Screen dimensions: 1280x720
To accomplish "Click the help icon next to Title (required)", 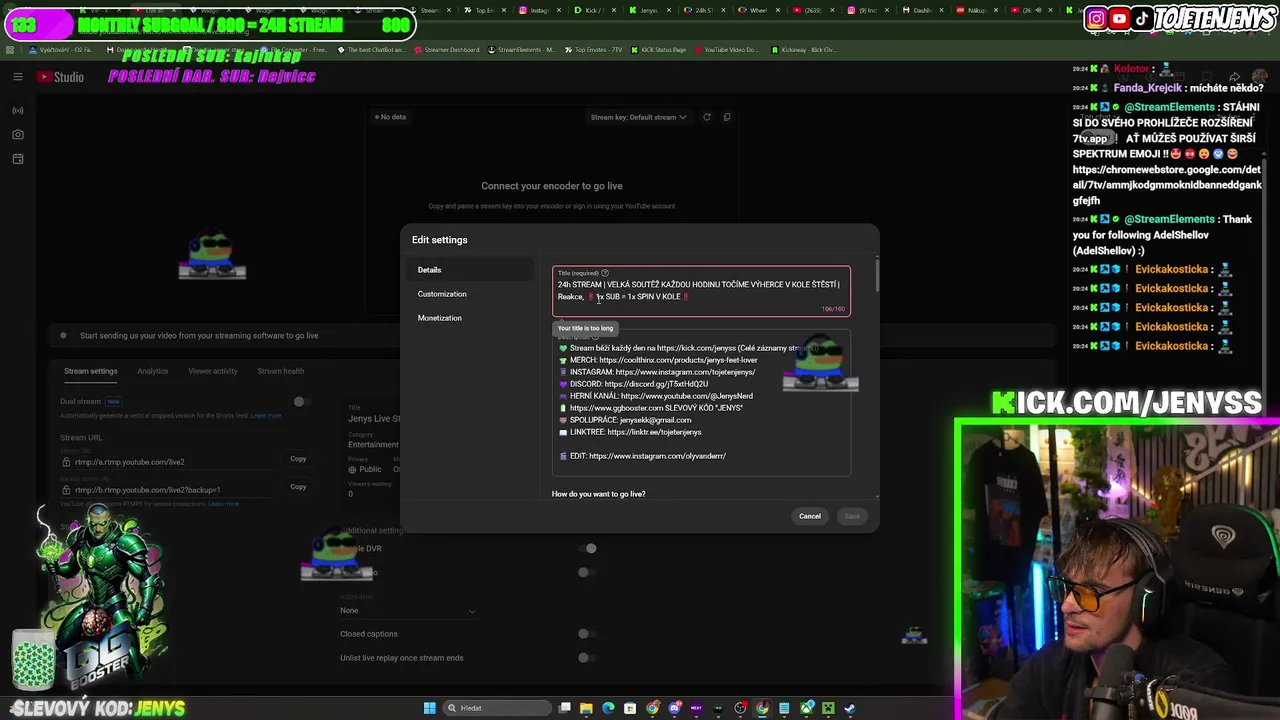I will [x=605, y=273].
